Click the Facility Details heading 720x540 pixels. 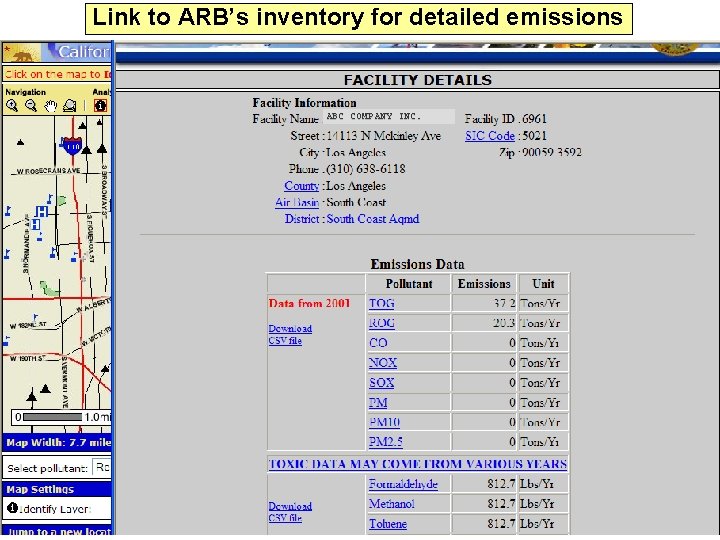[x=417, y=80]
